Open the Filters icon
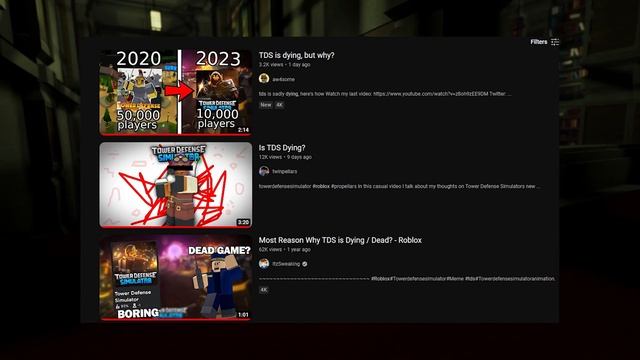This screenshot has height=360, width=640. pos(555,42)
